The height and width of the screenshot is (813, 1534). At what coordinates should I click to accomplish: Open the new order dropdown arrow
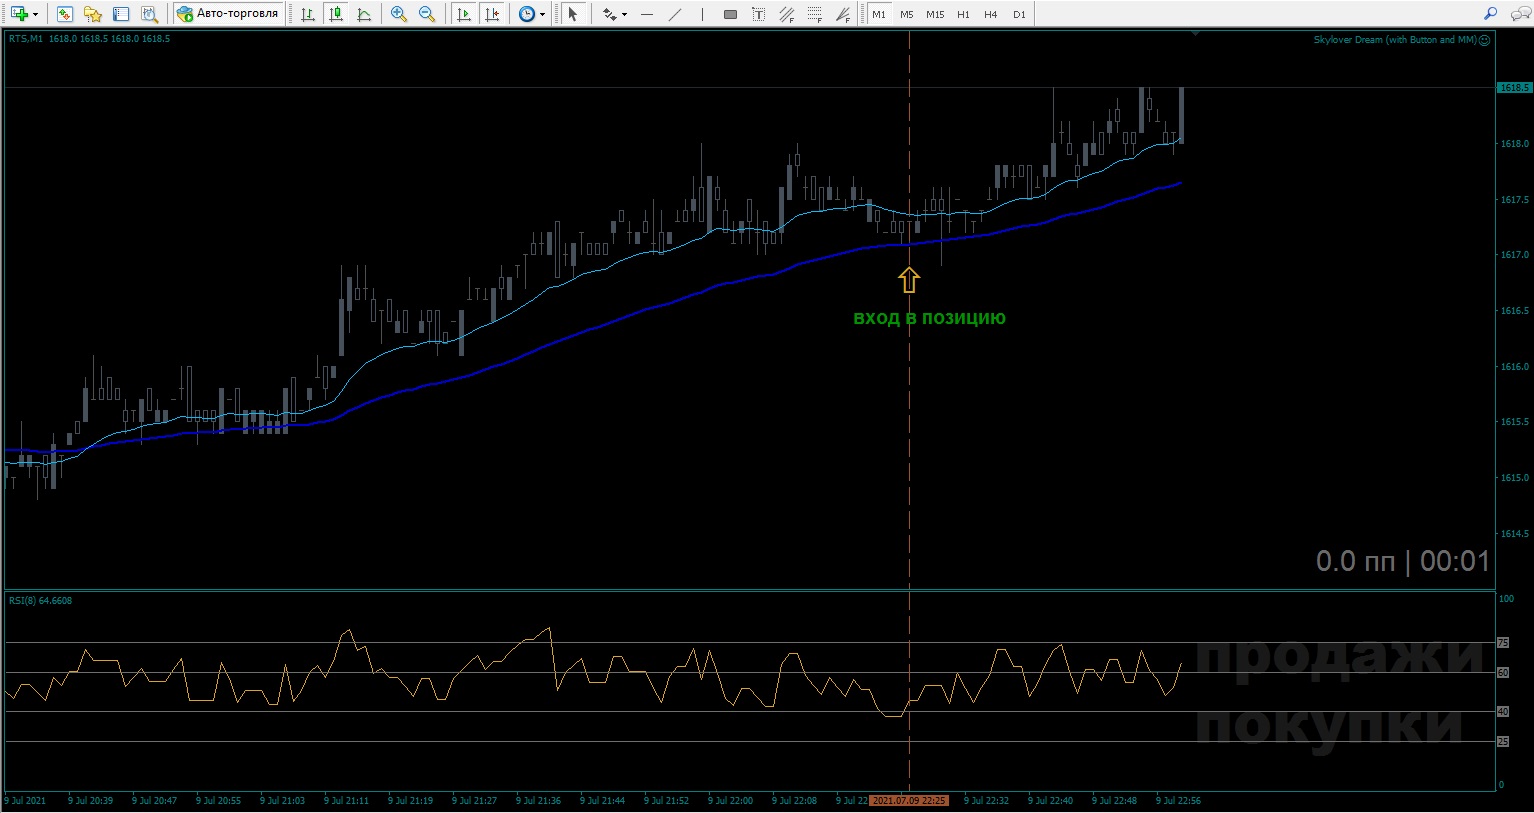(x=35, y=15)
